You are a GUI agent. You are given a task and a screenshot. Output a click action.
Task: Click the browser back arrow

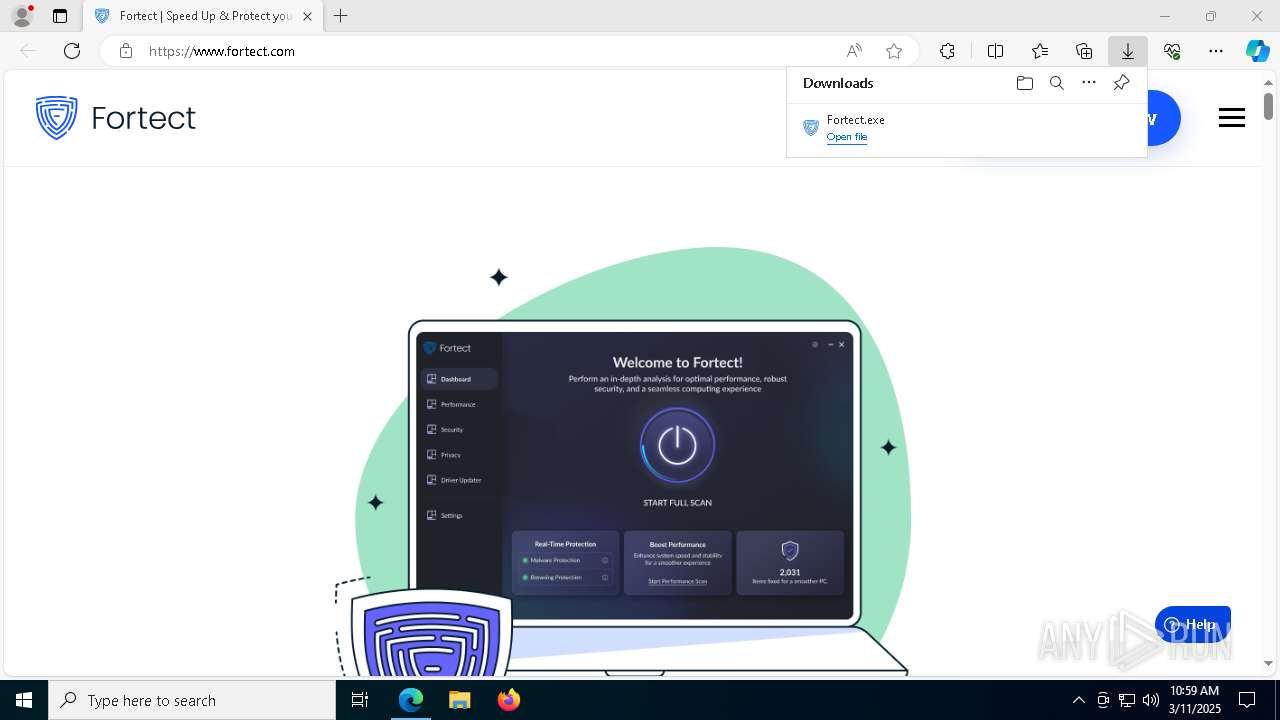coord(28,51)
